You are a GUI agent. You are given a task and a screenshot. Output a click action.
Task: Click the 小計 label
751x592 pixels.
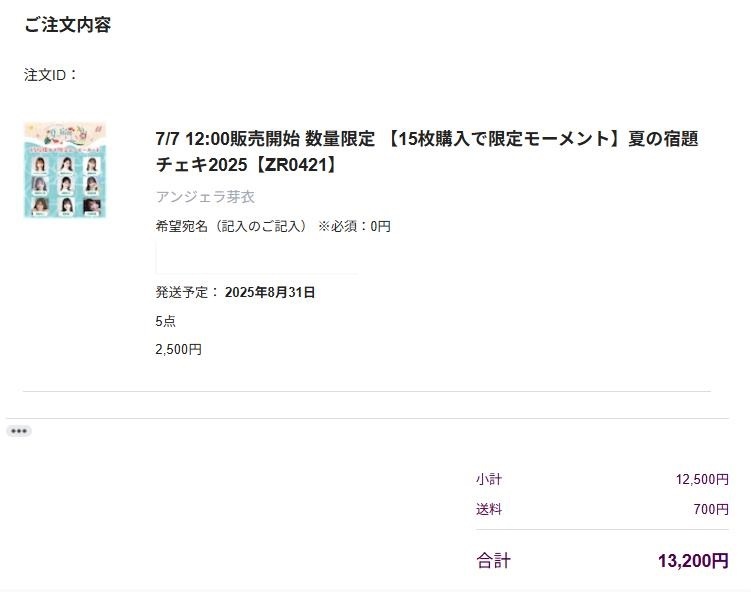click(x=489, y=479)
